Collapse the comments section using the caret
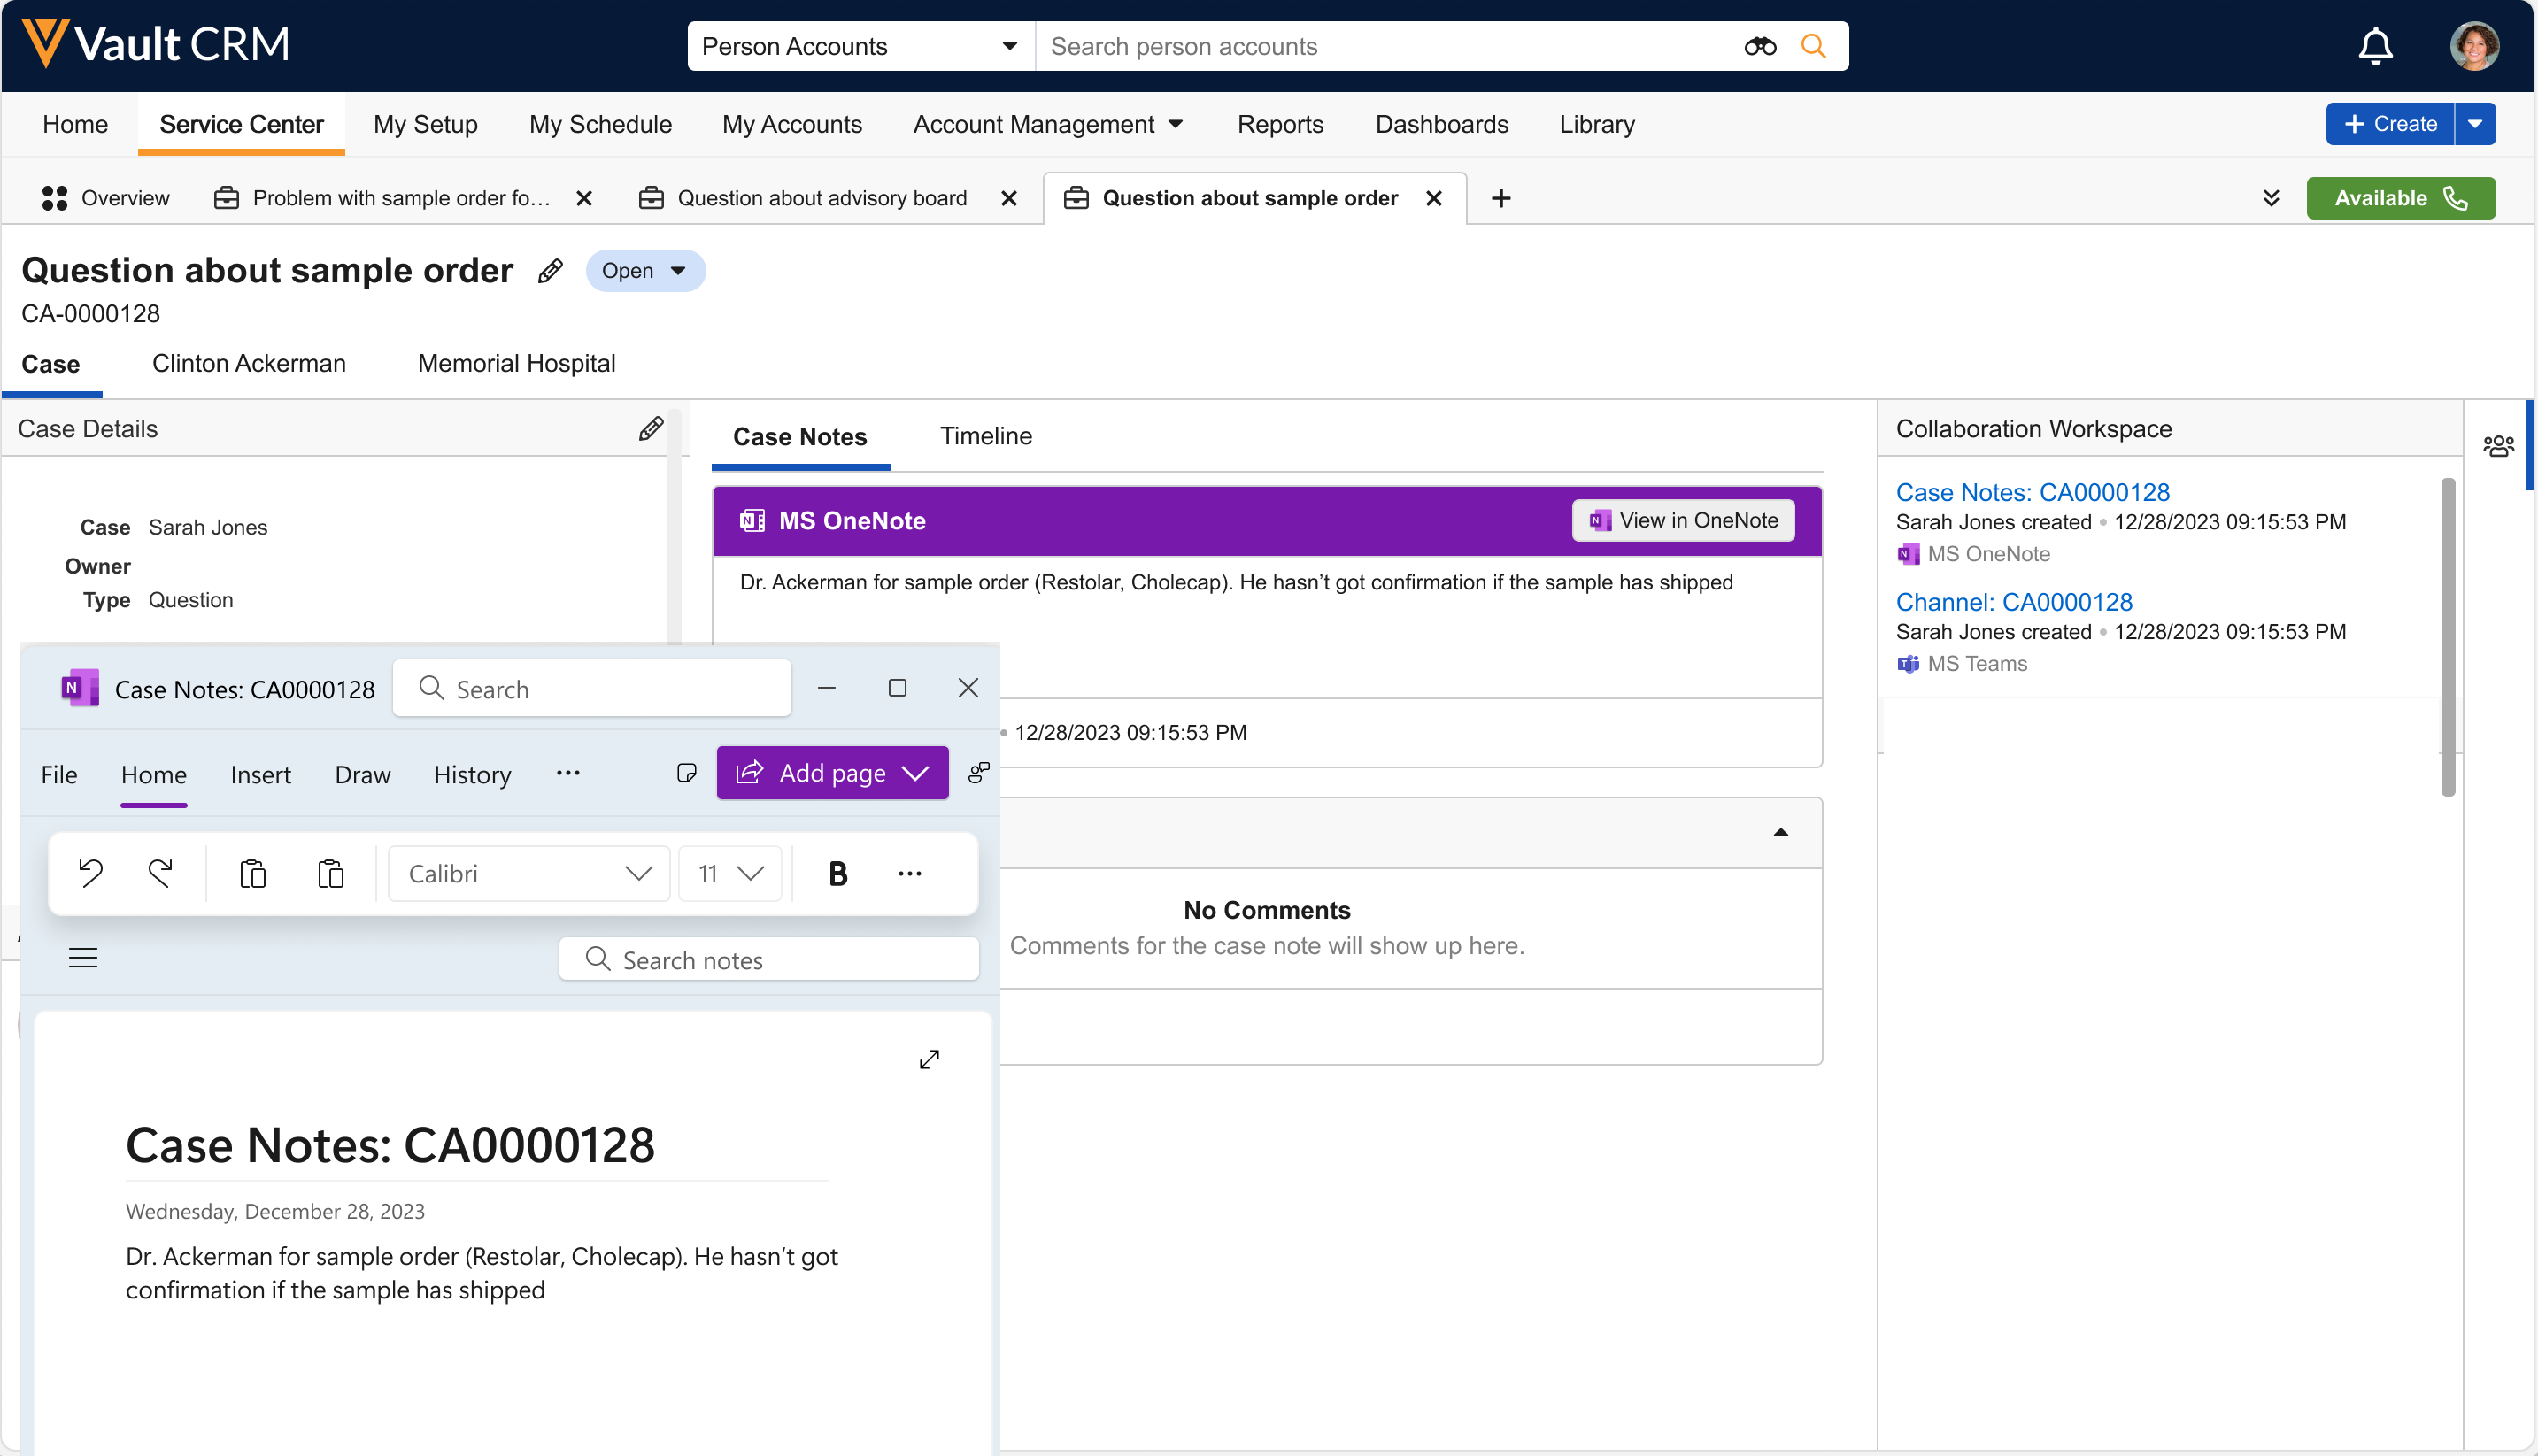This screenshot has width=2538, height=1456. tap(1780, 832)
